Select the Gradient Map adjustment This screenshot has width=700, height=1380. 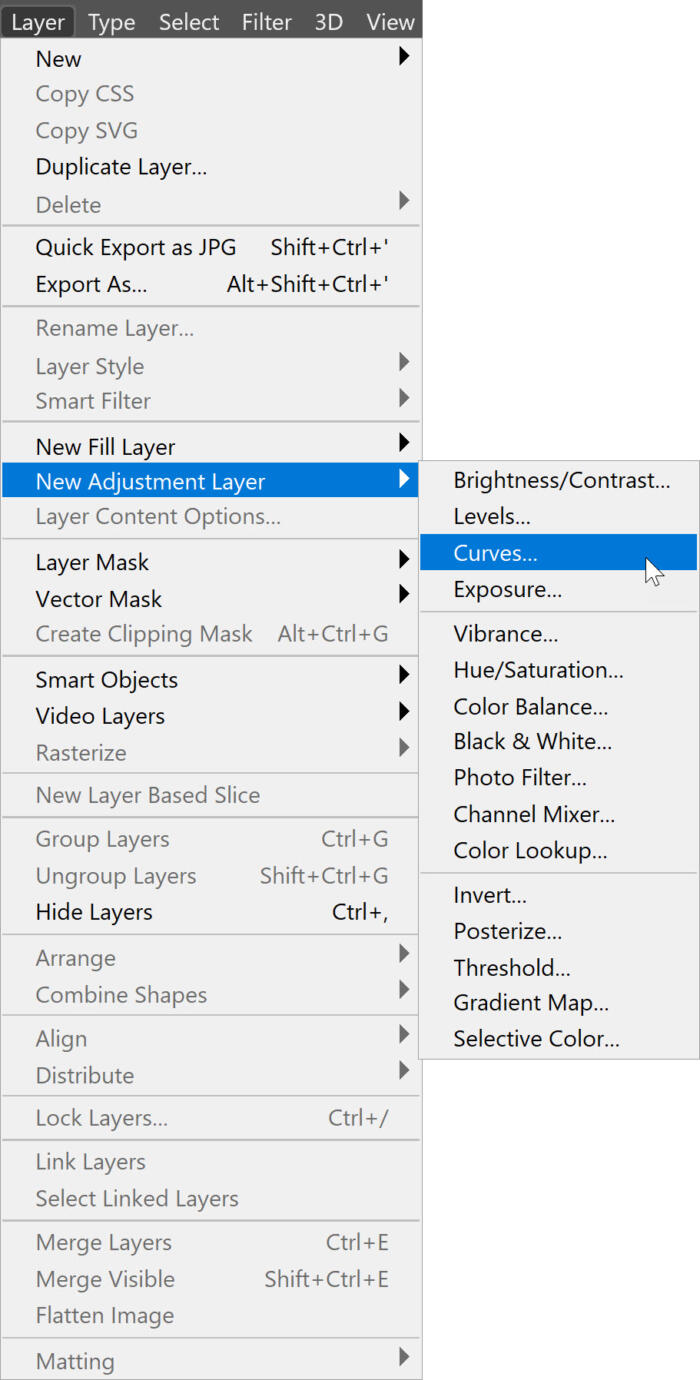pos(533,1002)
